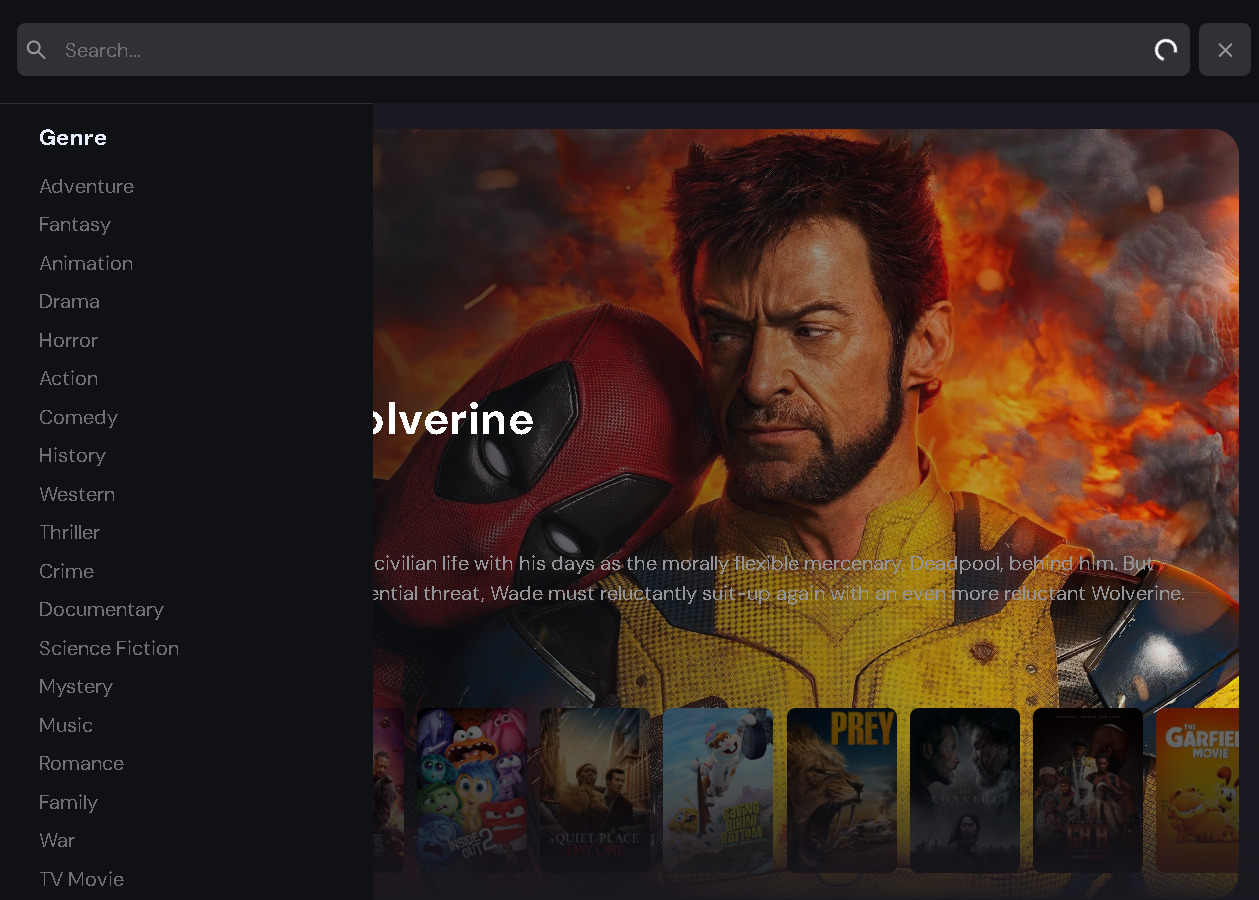Select the War genre
Image resolution: width=1259 pixels, height=900 pixels.
57,841
